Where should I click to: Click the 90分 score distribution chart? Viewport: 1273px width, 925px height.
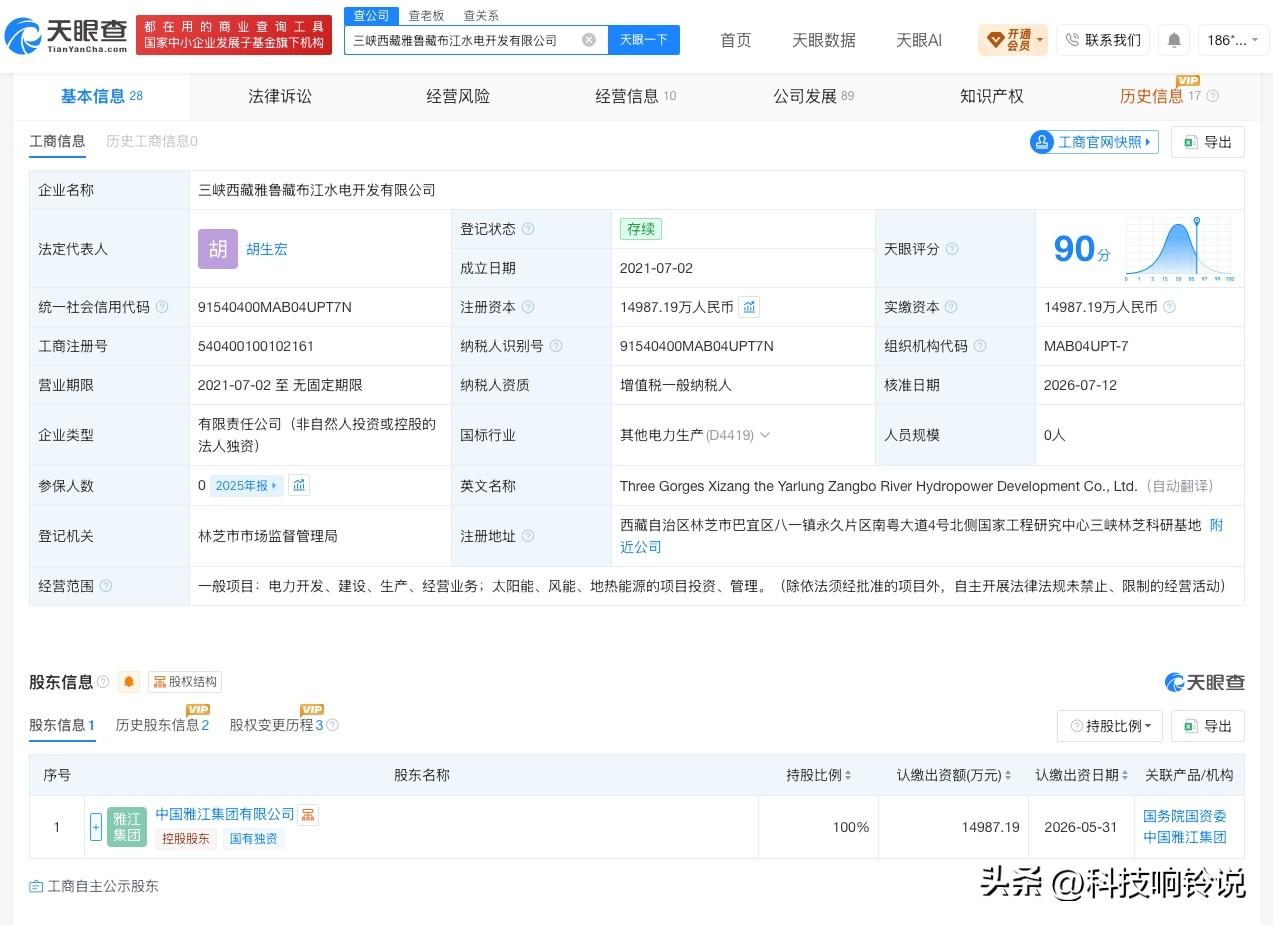(1179, 248)
